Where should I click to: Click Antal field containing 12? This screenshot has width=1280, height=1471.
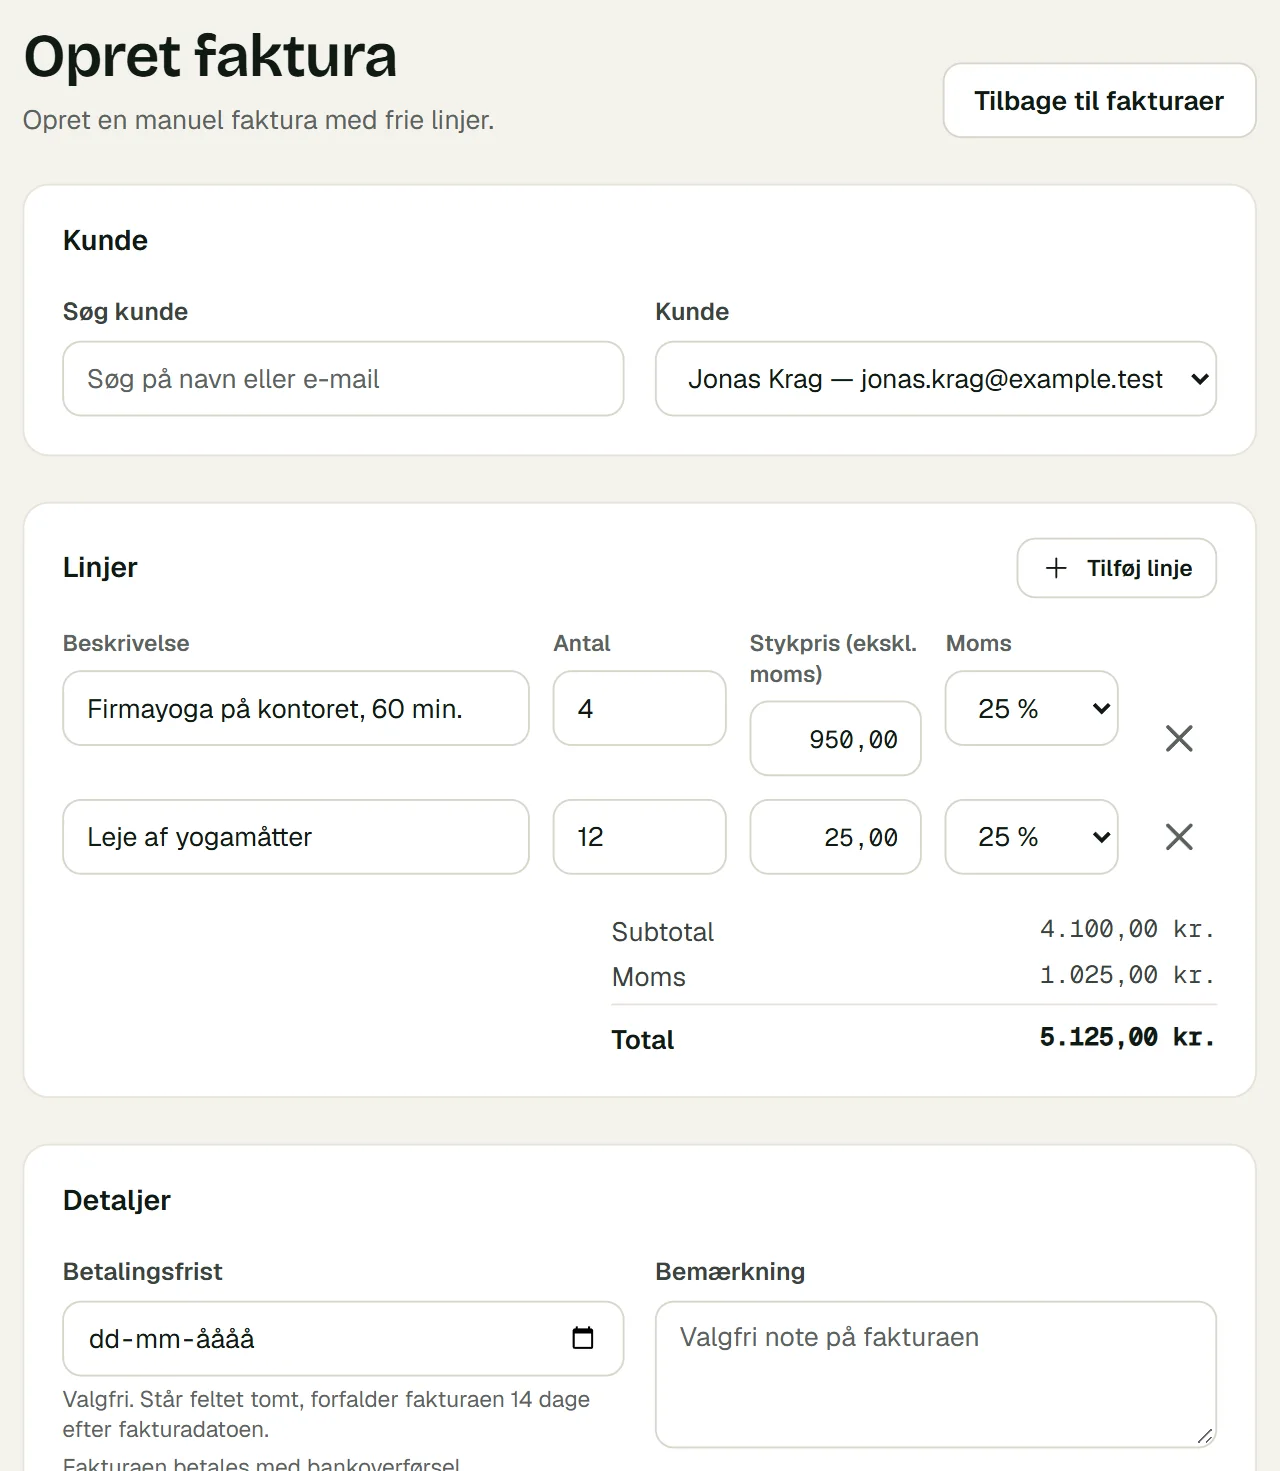(639, 837)
